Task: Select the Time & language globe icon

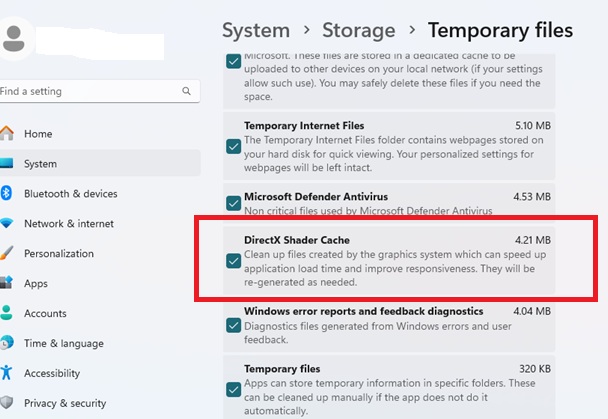Action: coord(6,343)
